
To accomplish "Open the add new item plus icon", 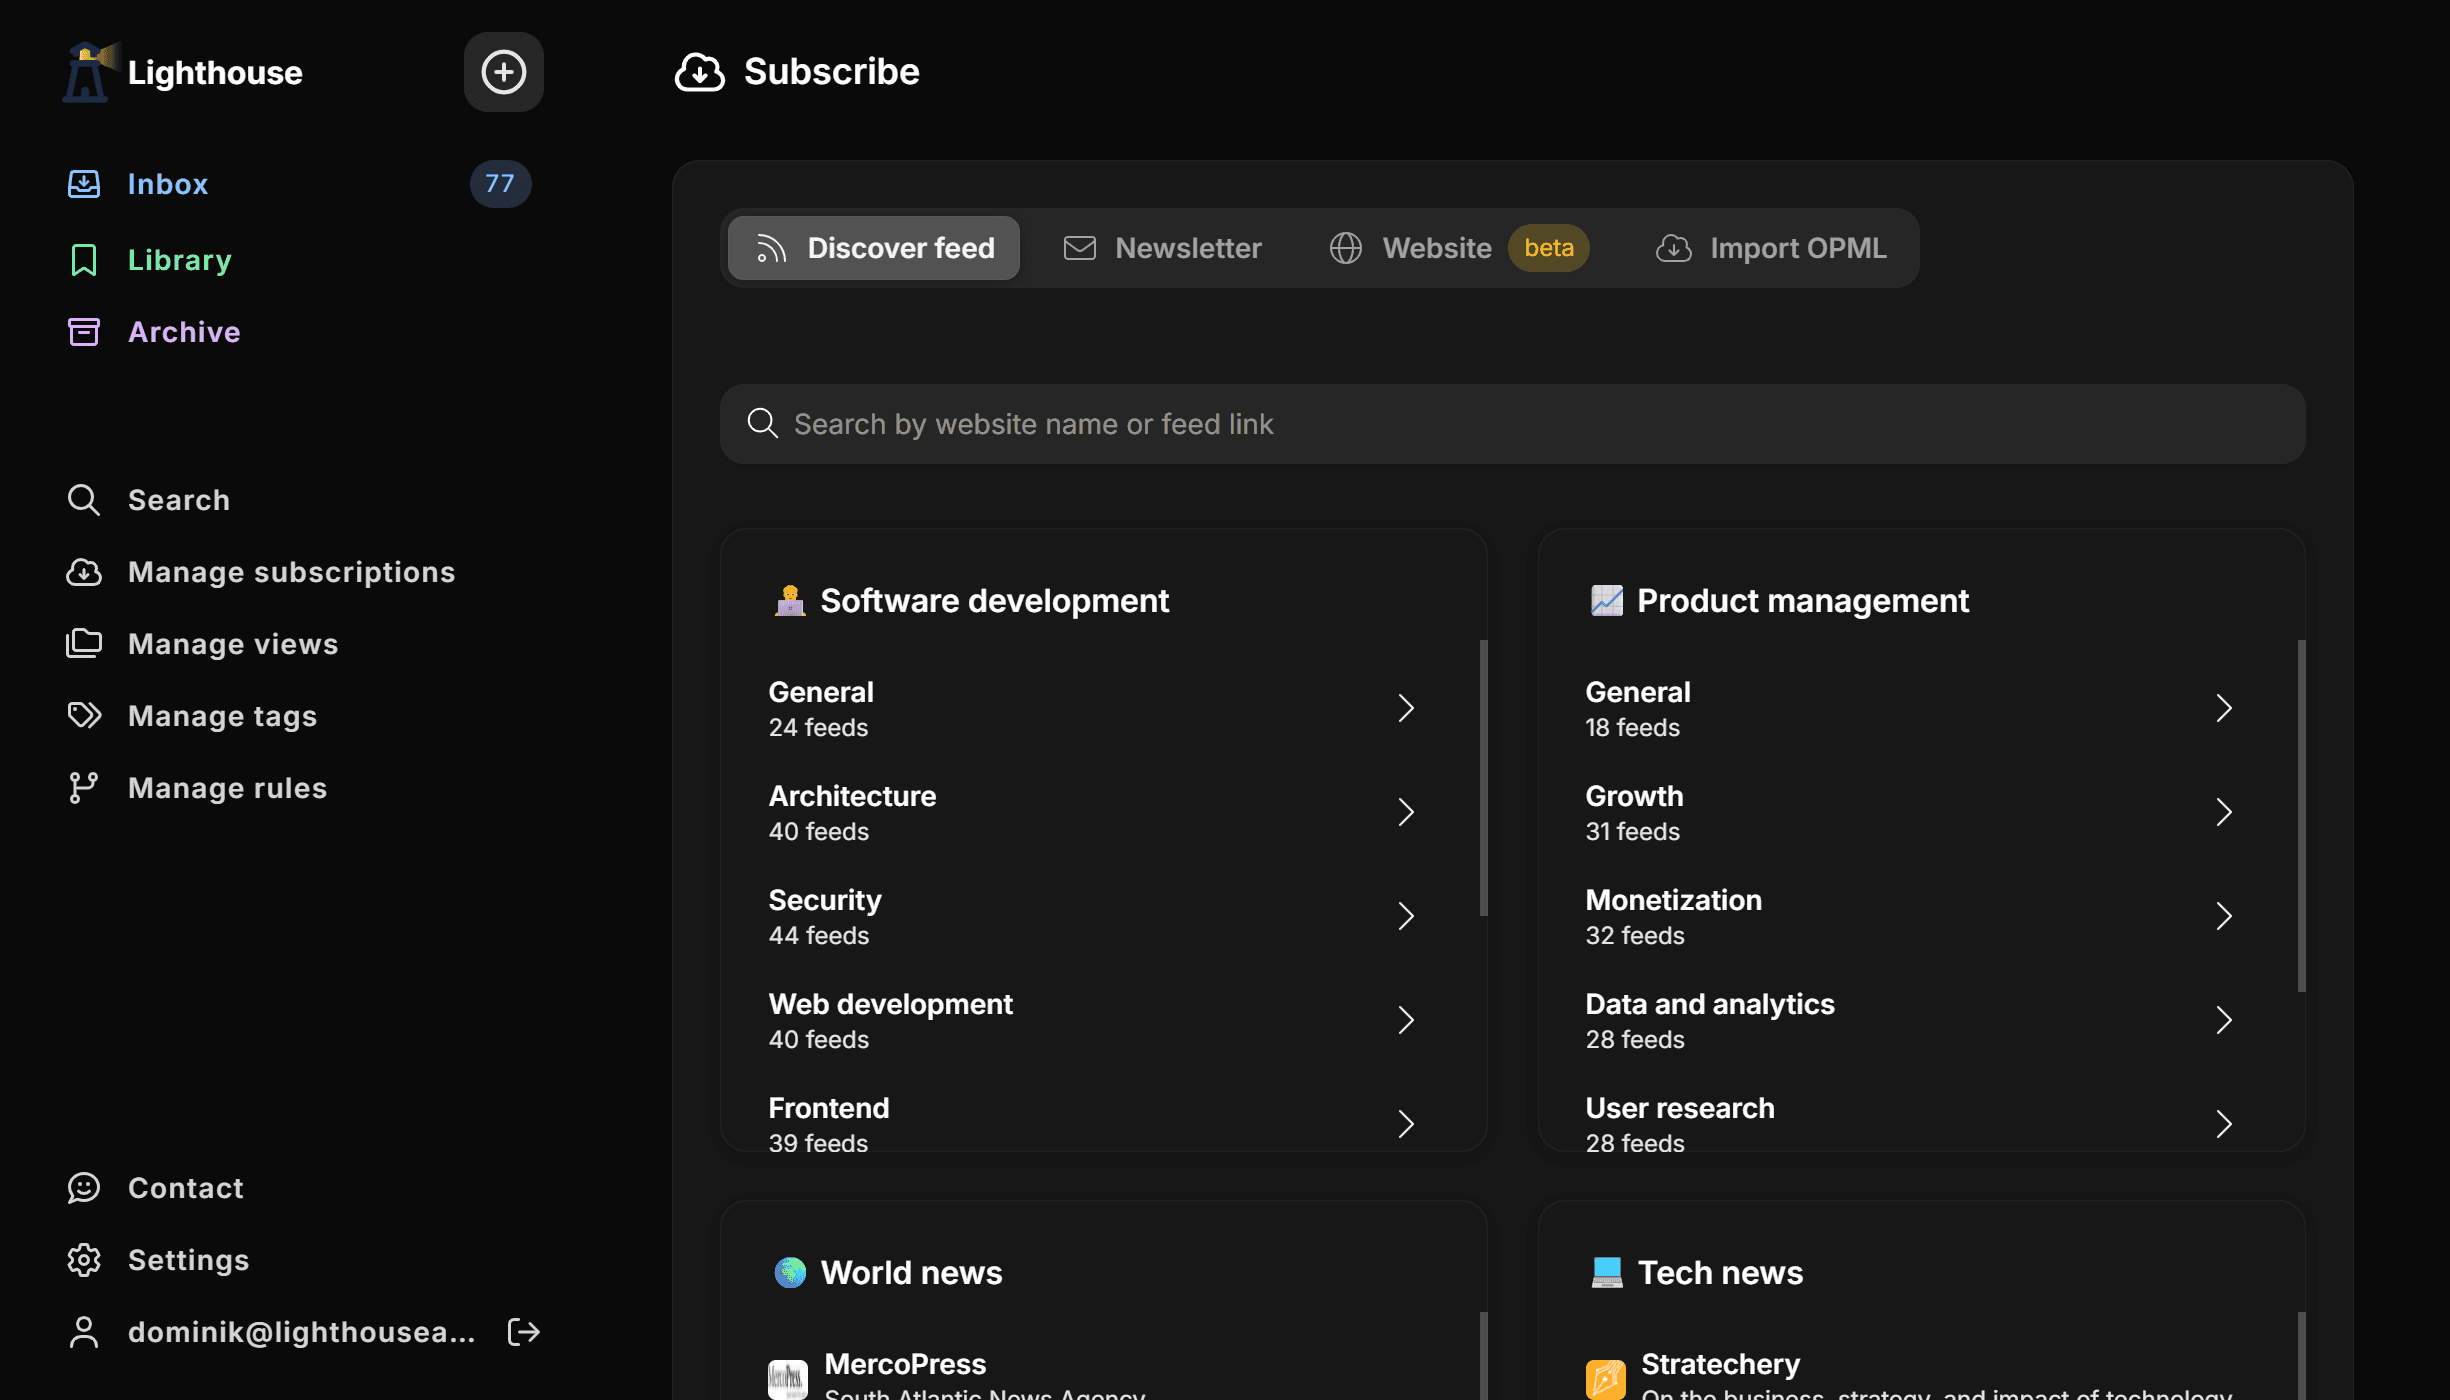I will (503, 71).
